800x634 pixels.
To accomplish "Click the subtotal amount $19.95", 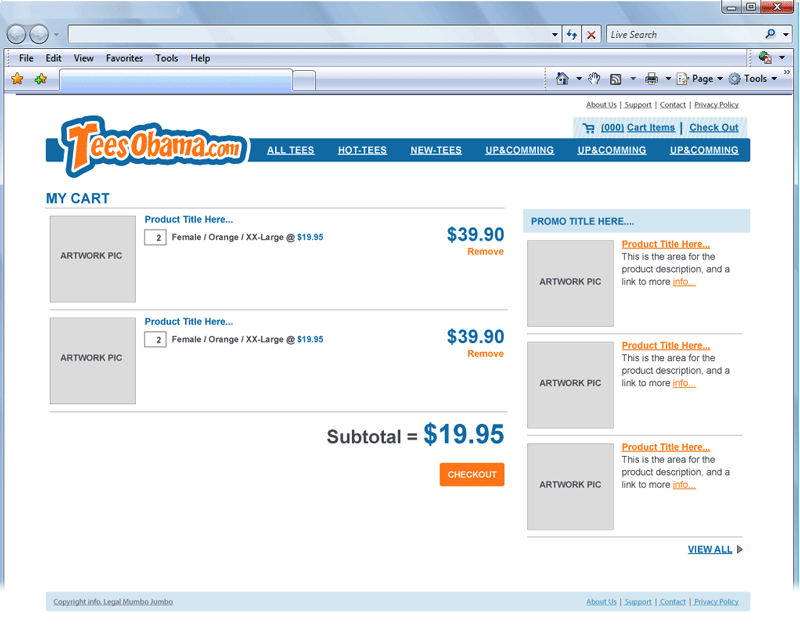I will tap(464, 435).
